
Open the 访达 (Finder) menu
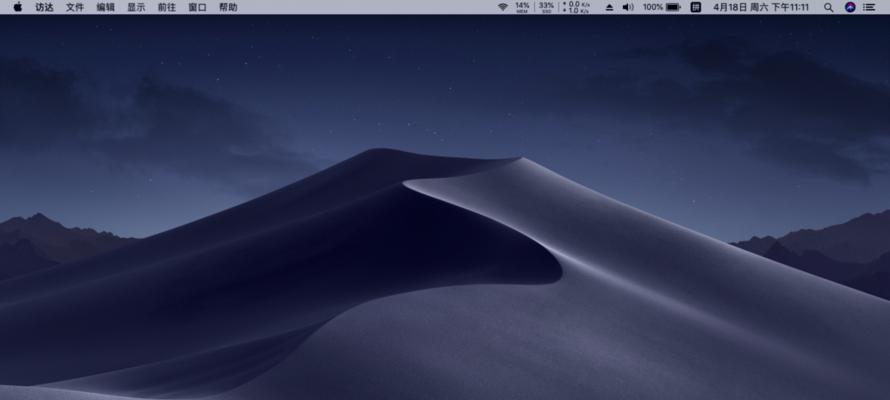click(x=44, y=7)
